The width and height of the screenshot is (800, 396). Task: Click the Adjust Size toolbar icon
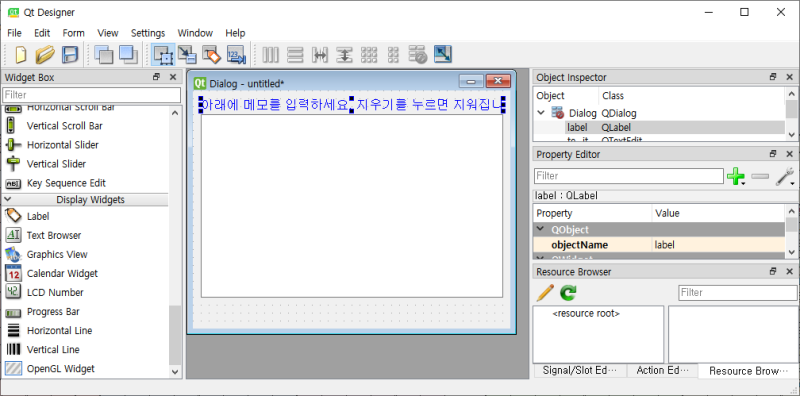443,55
